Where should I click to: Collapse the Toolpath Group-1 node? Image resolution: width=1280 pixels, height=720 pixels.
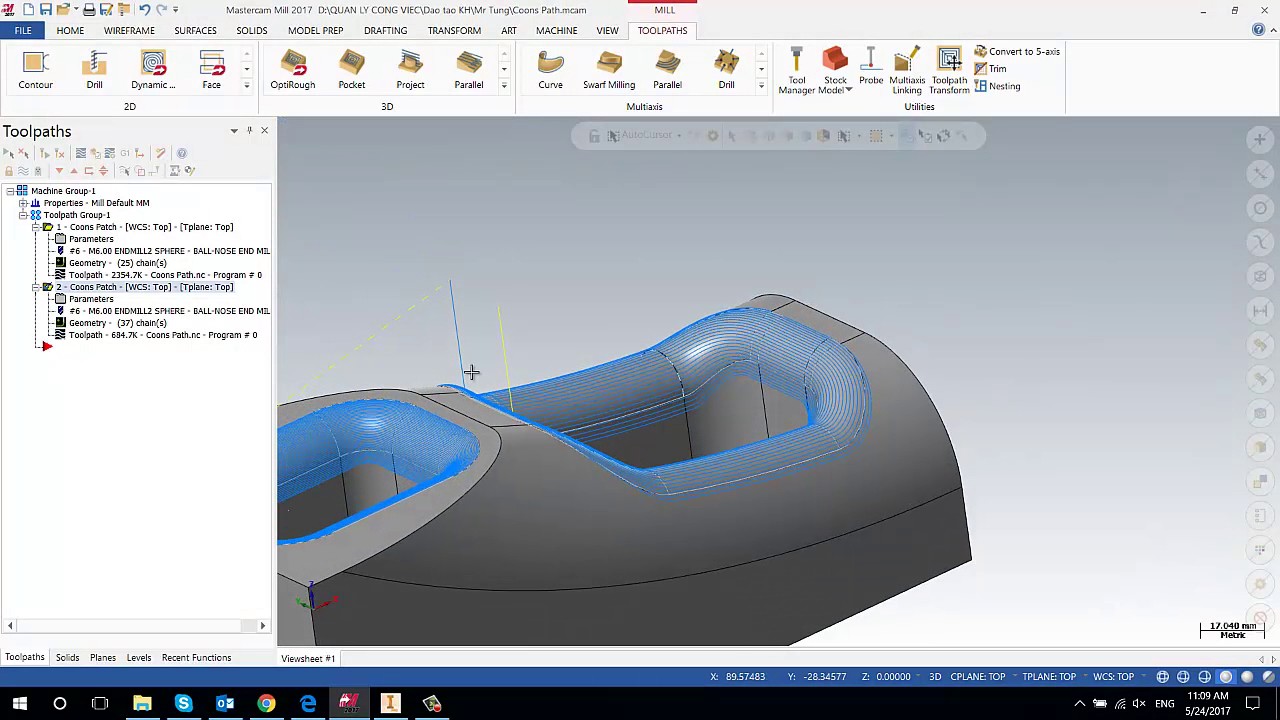pyautogui.click(x=22, y=215)
